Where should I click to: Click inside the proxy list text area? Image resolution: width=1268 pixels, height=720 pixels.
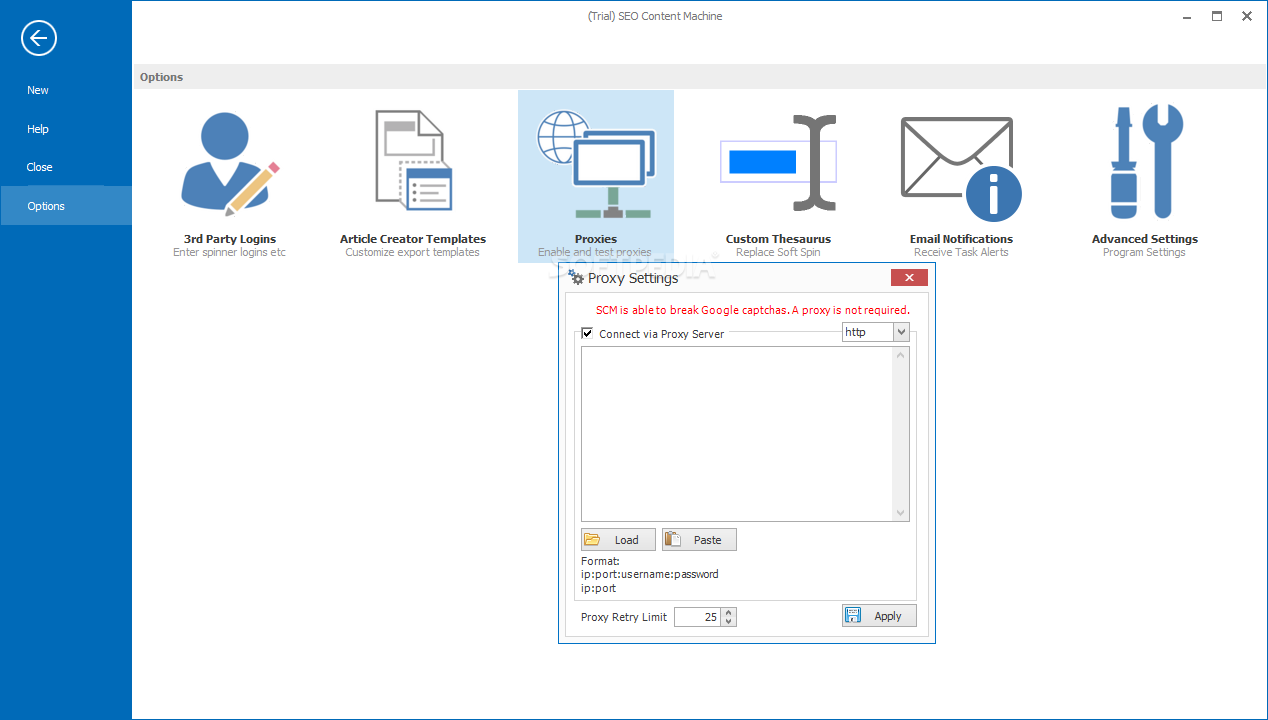coord(737,434)
